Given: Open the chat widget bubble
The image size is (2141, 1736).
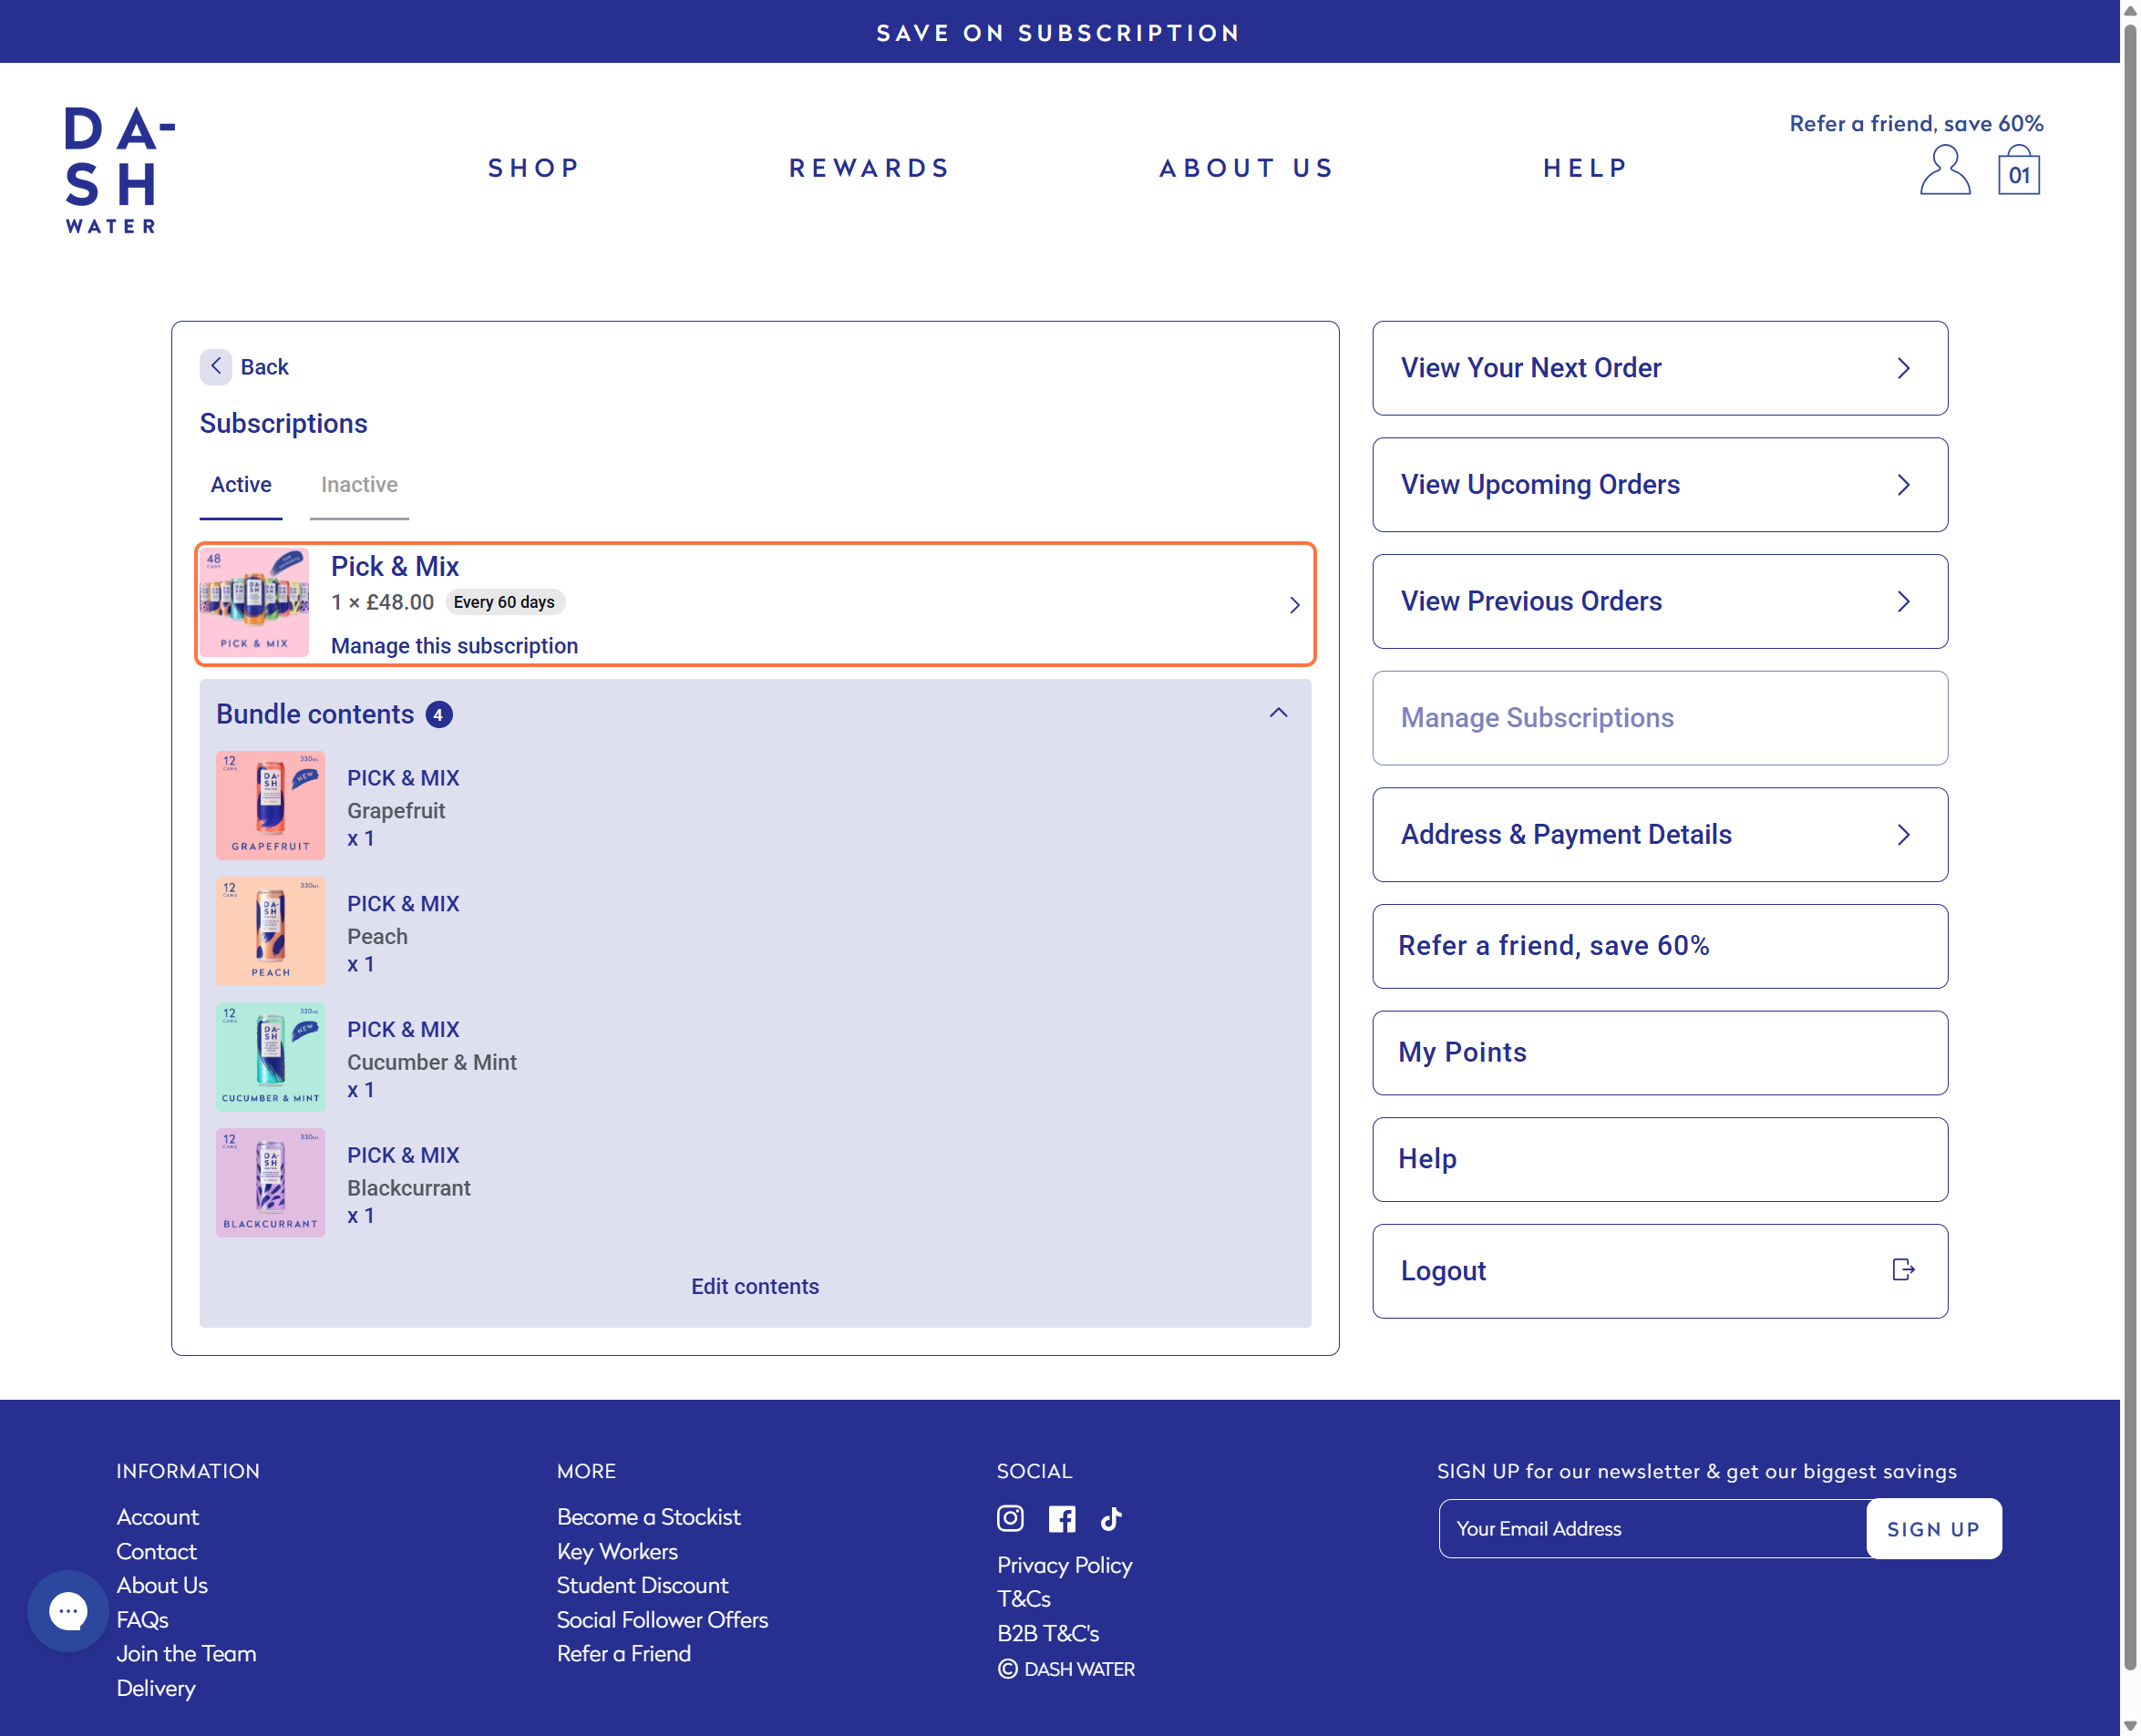Looking at the screenshot, I should (x=68, y=1610).
